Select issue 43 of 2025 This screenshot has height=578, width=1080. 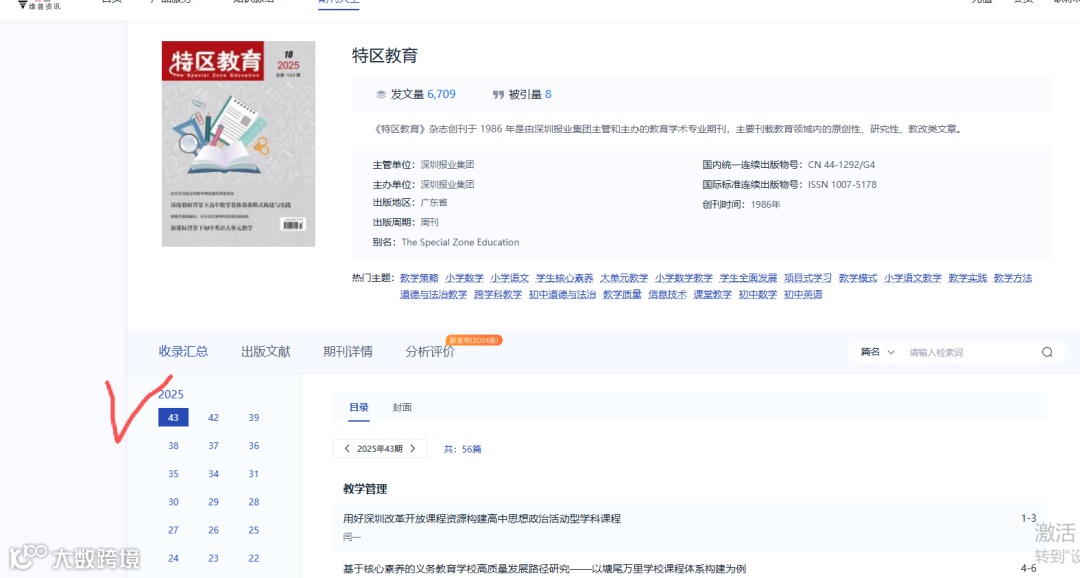174,417
